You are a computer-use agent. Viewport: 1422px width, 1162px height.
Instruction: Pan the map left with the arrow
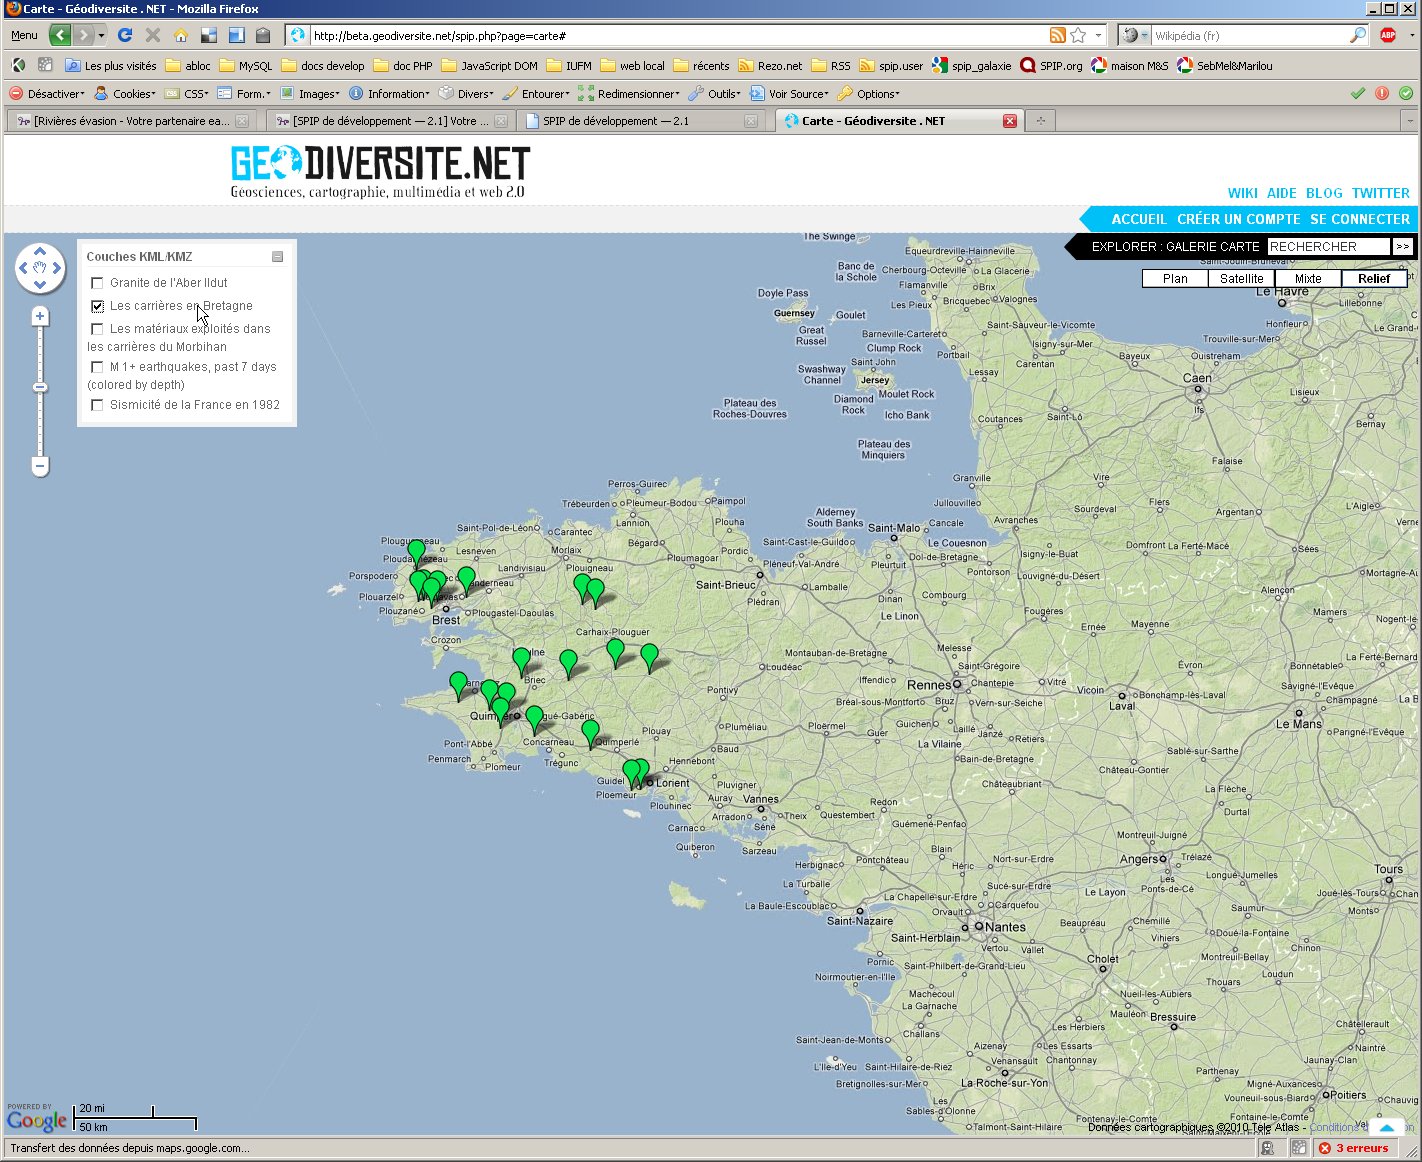pyautogui.click(x=23, y=268)
